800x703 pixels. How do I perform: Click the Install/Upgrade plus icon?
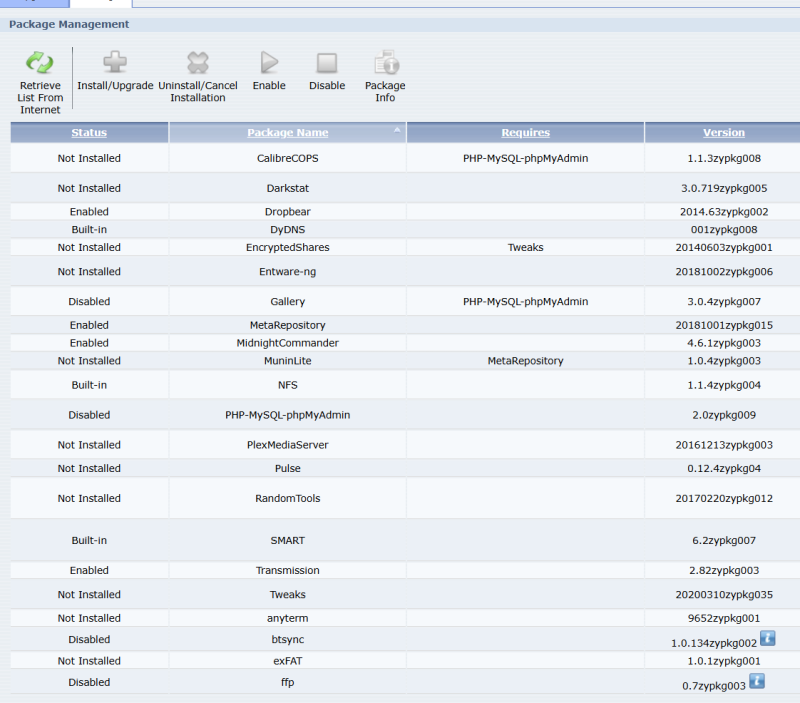click(x=115, y=62)
